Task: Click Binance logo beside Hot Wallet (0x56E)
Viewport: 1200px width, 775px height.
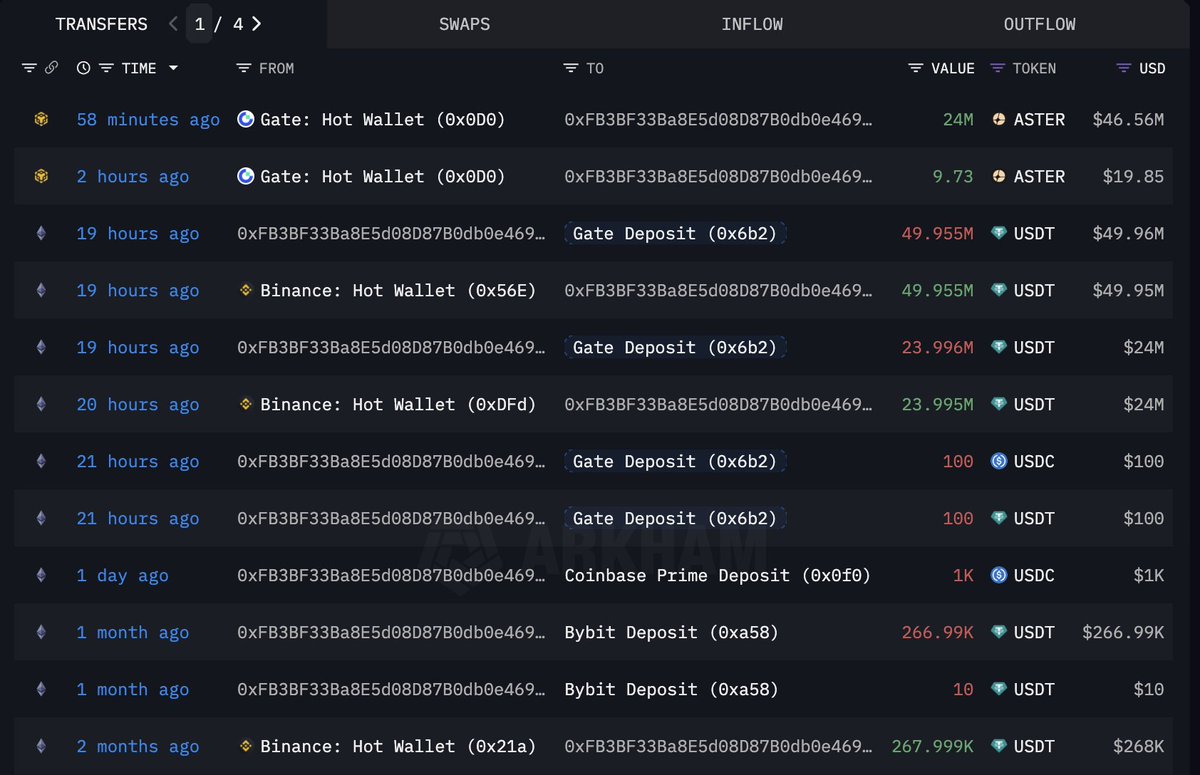Action: pos(245,290)
